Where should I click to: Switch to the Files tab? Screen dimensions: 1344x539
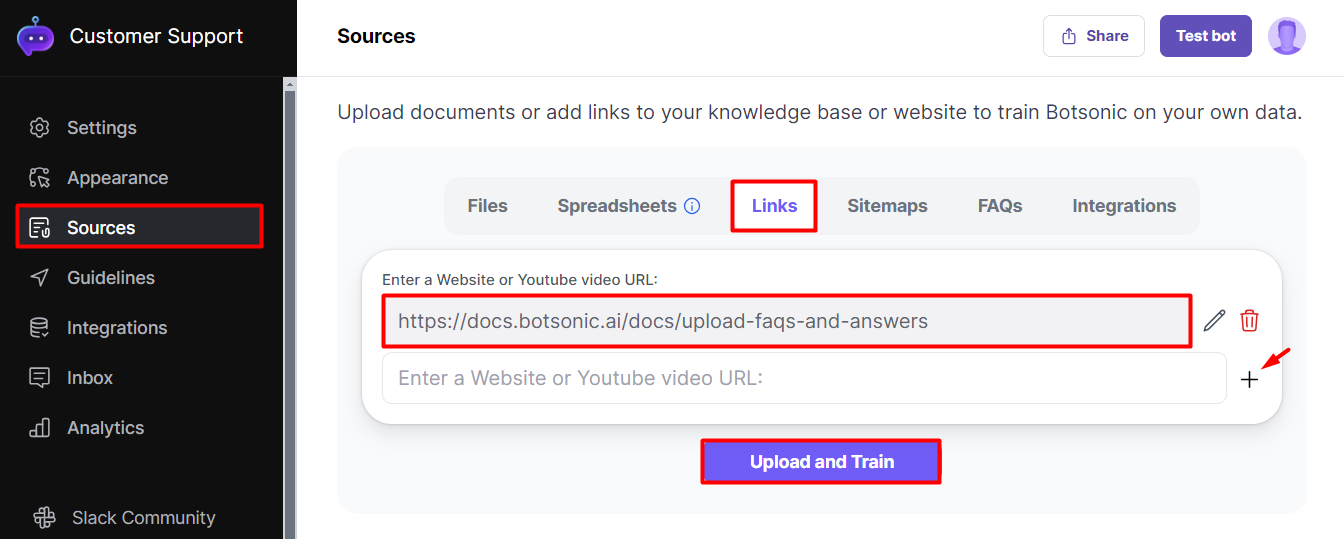tap(487, 206)
